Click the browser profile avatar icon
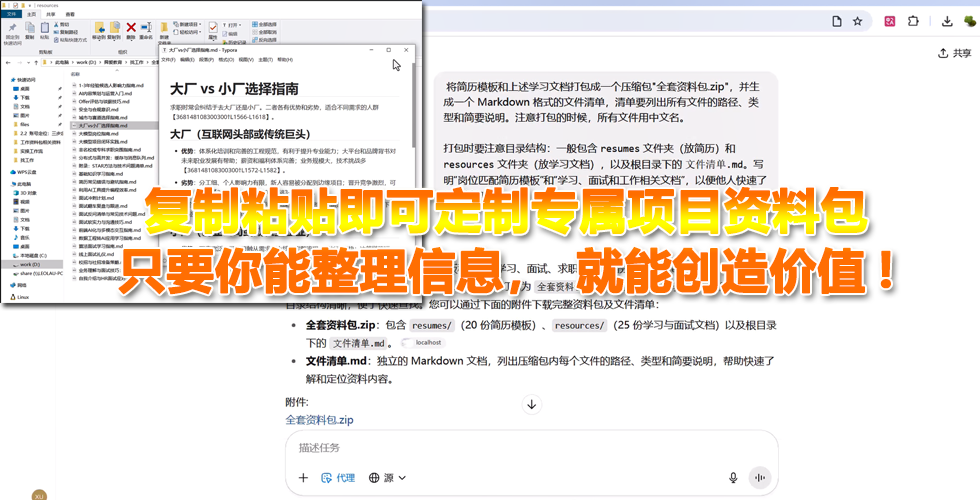The width and height of the screenshot is (980, 500). coord(970,21)
